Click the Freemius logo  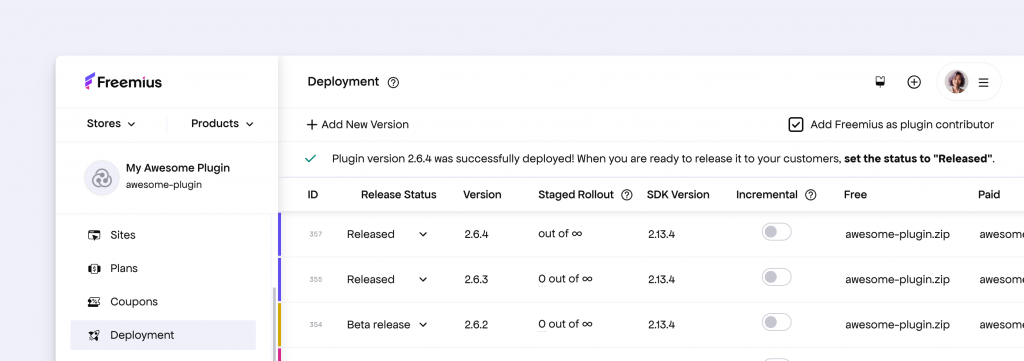pyautogui.click(x=123, y=82)
